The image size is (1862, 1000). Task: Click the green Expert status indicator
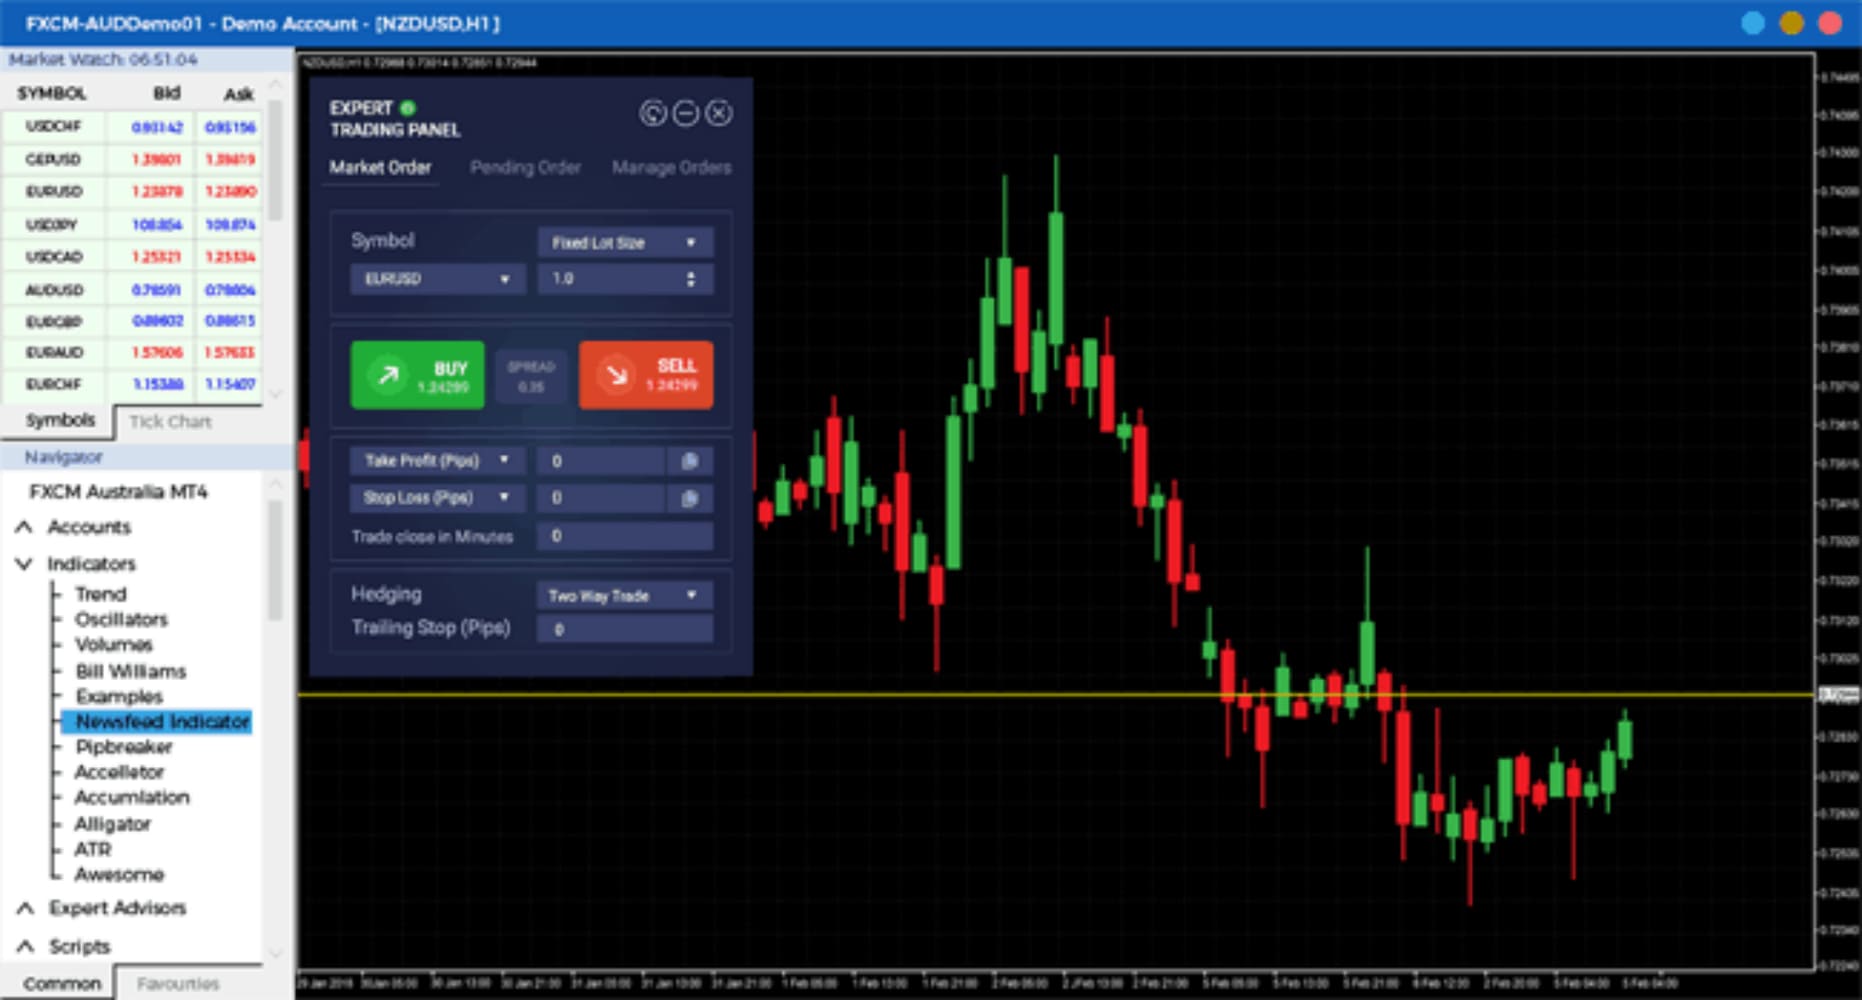408,108
